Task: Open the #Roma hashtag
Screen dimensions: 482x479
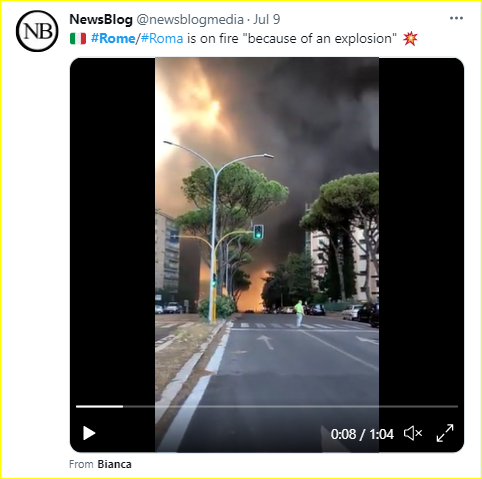Action: click(x=162, y=39)
